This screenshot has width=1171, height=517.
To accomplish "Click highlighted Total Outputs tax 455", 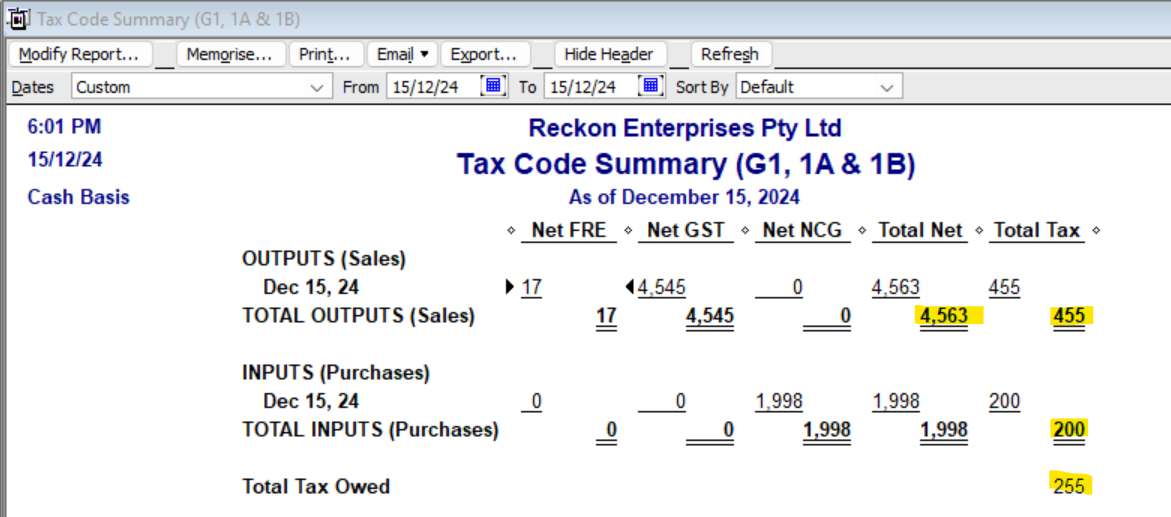I will [x=1069, y=316].
